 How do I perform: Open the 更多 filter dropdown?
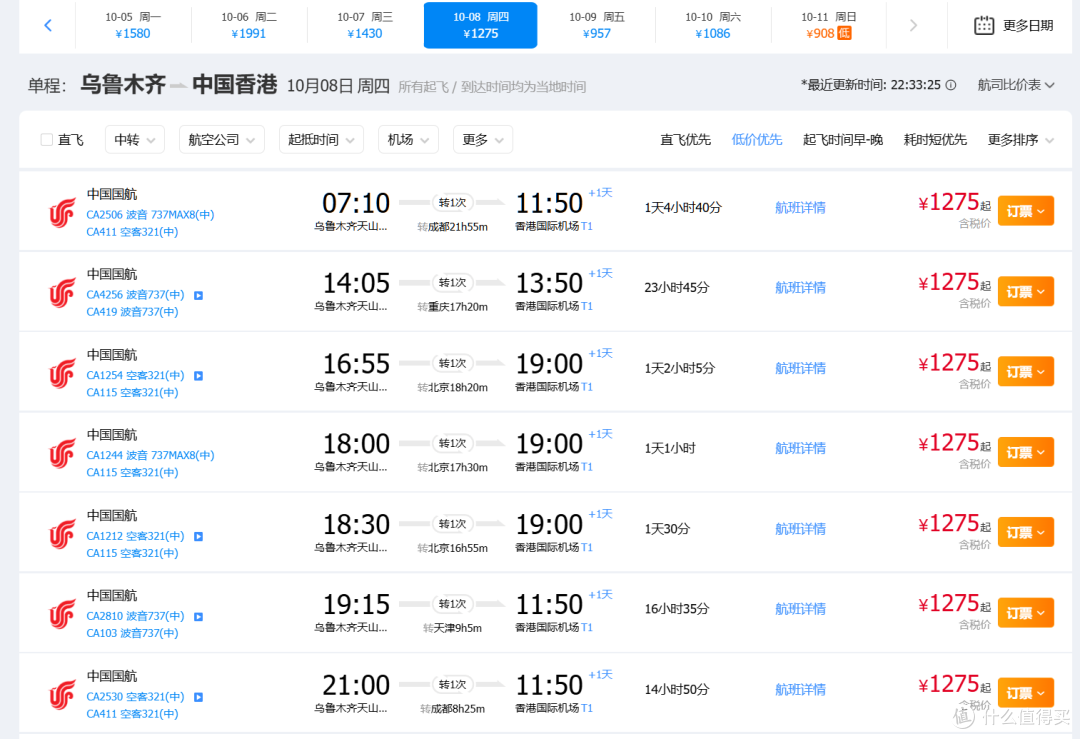click(483, 140)
